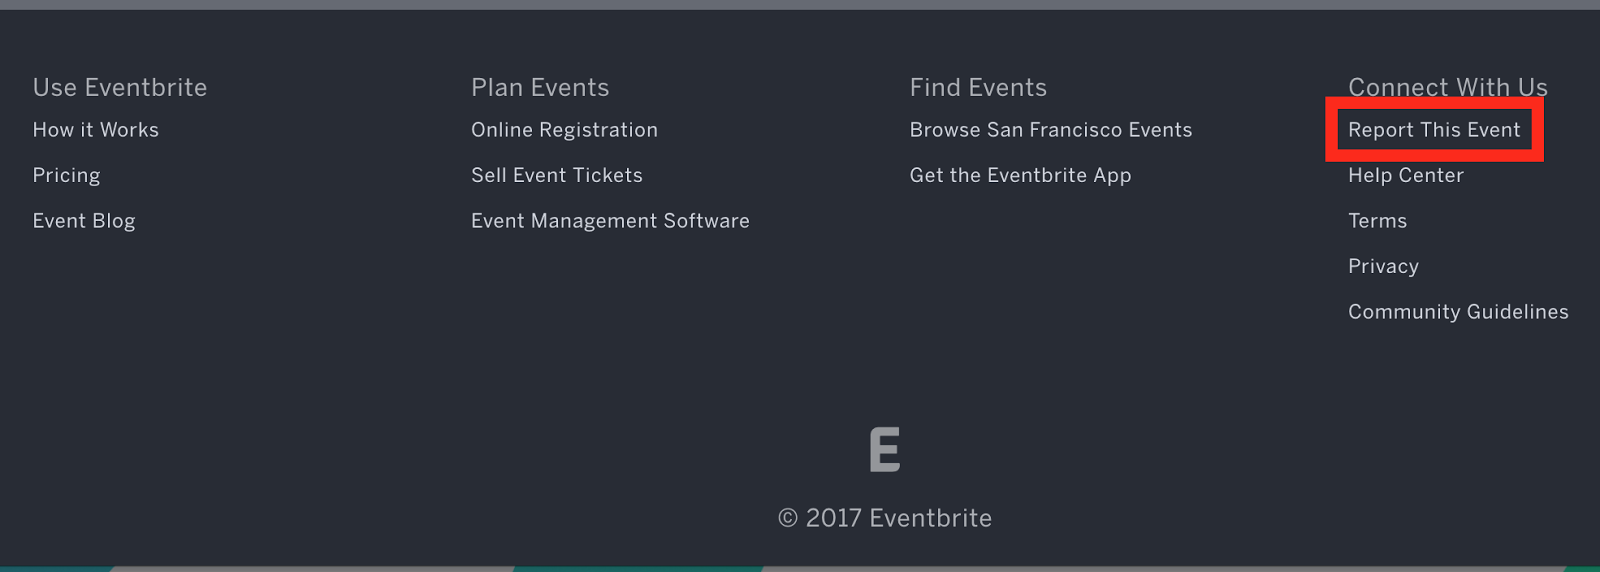Visit the Event Blog link
This screenshot has width=1600, height=572.
click(84, 221)
